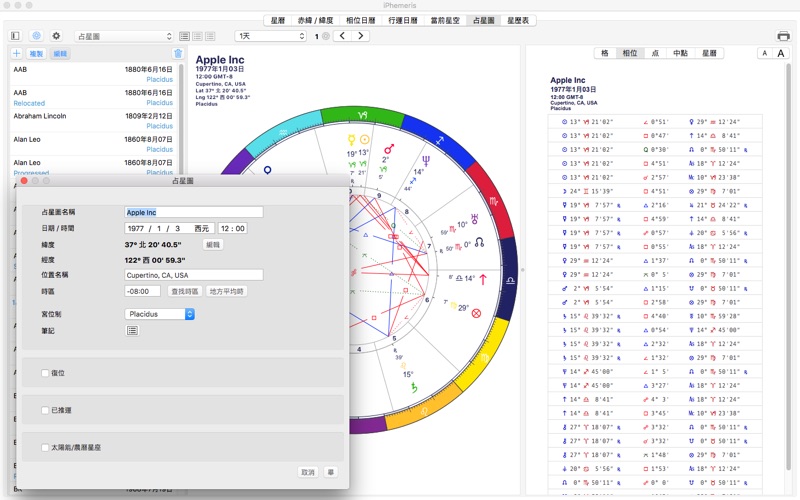Click the Cupertino, CA, USA location field
Image resolution: width=800 pixels, height=500 pixels.
[x=193, y=274]
